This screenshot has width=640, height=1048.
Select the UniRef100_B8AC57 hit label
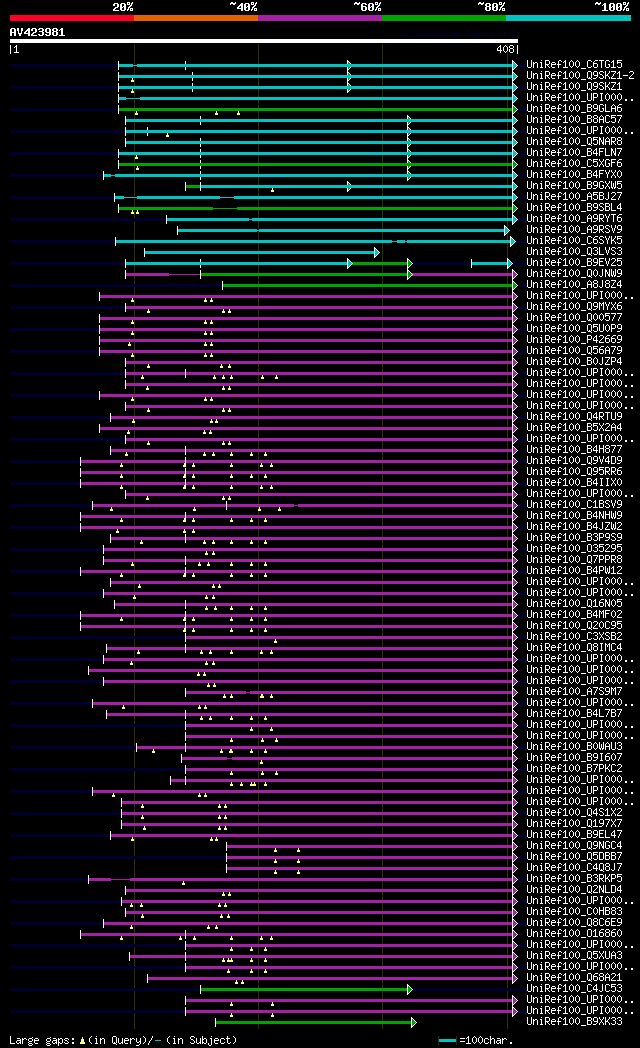574,120
